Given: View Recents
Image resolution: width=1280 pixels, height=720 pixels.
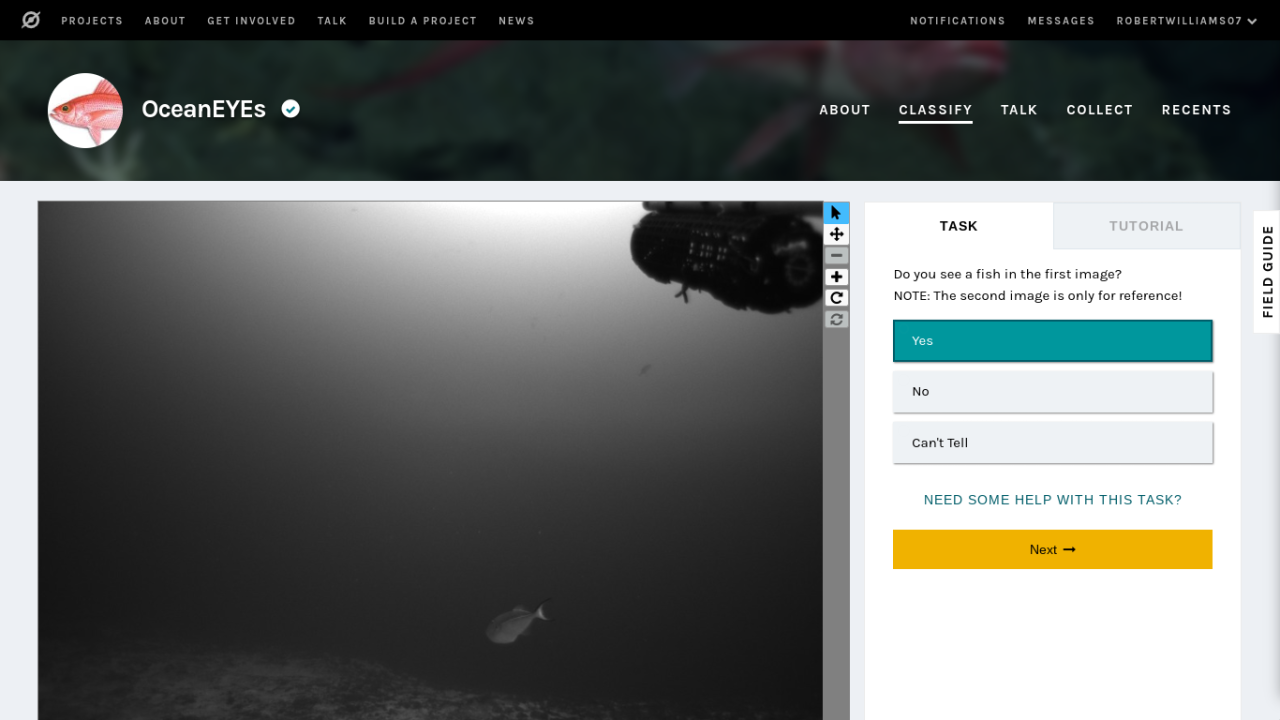Looking at the screenshot, I should pyautogui.click(x=1196, y=110).
